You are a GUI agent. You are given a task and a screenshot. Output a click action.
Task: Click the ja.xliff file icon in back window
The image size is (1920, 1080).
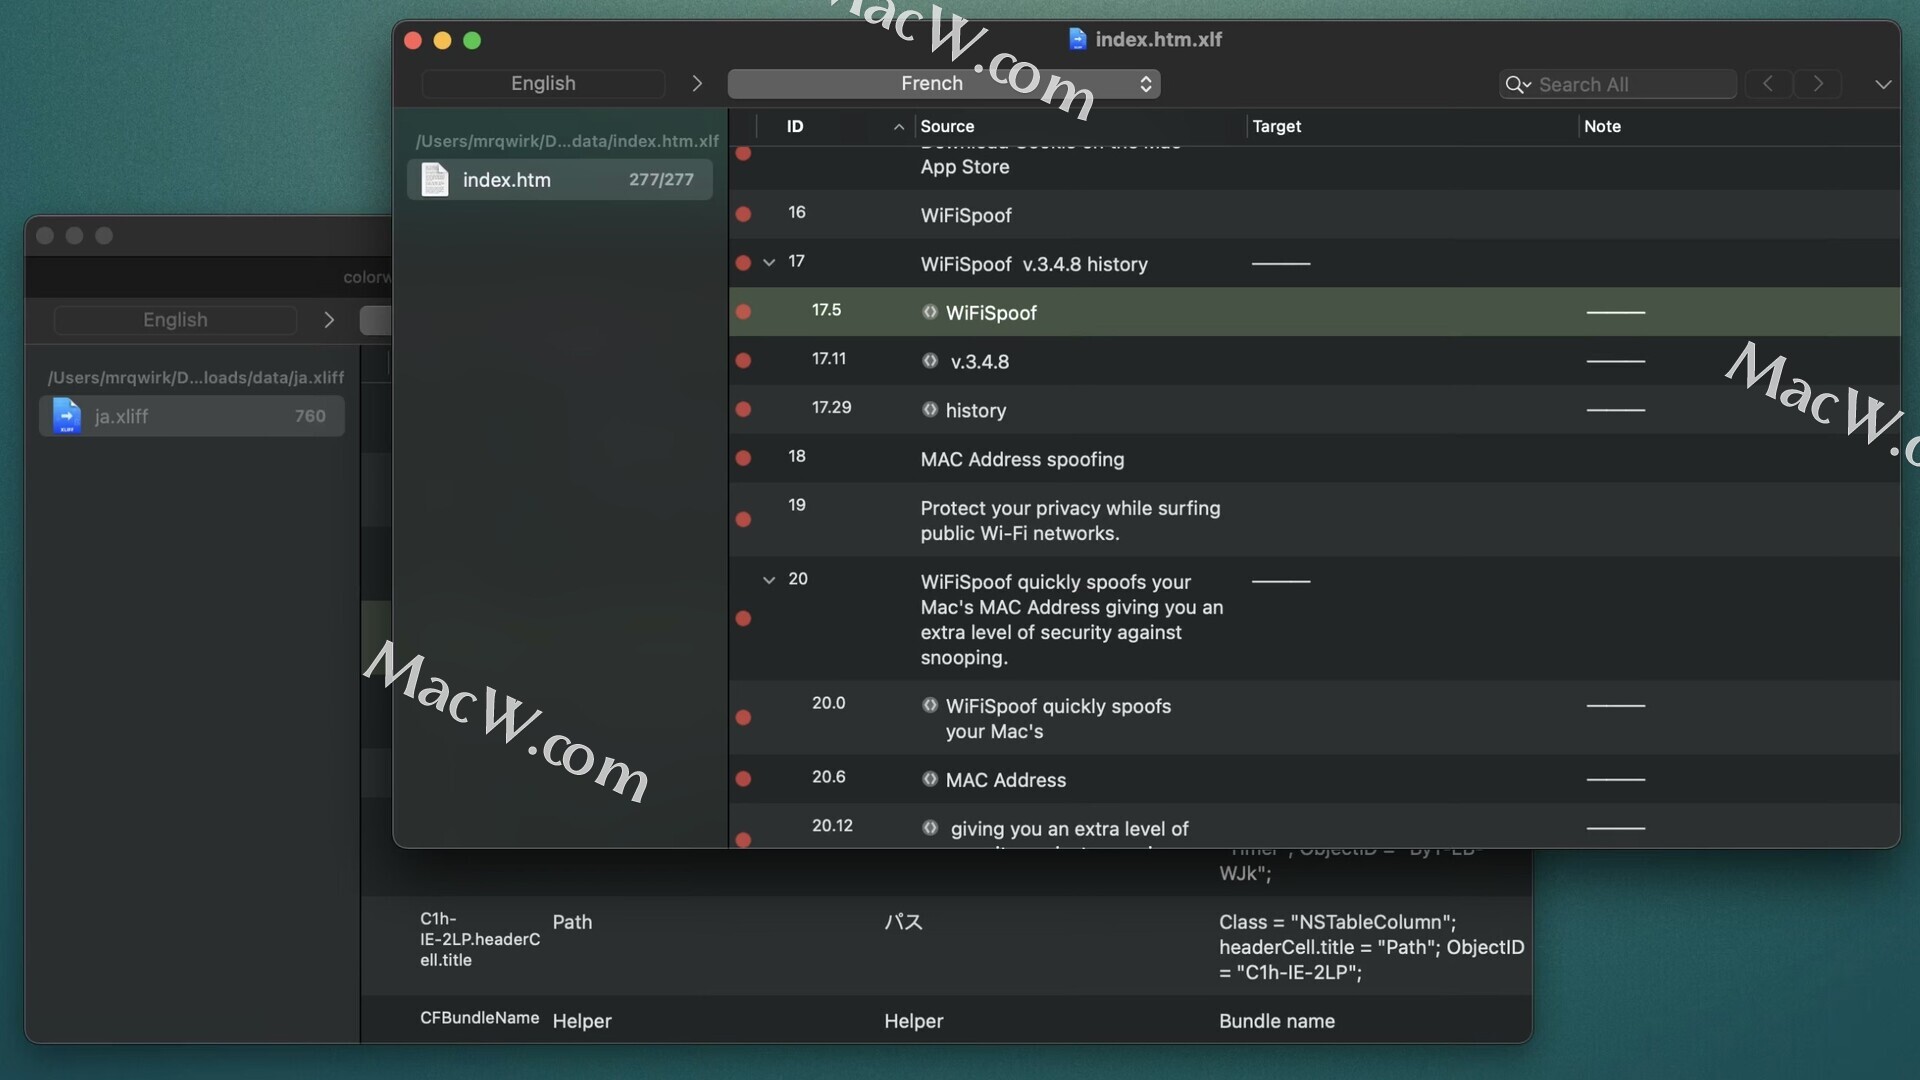coord(67,416)
